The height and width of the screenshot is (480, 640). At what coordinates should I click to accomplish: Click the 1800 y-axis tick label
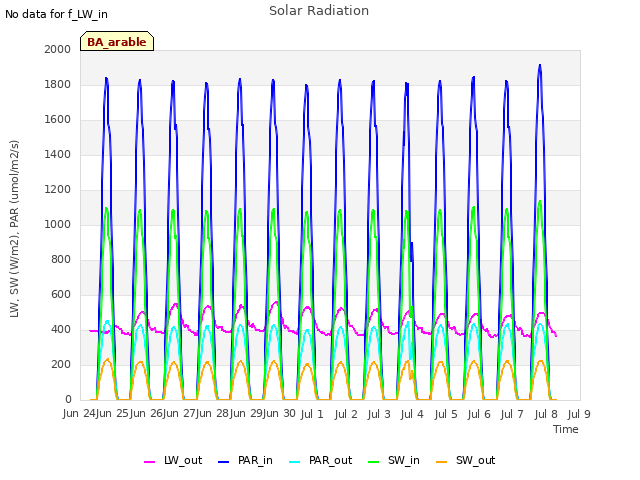58,84
